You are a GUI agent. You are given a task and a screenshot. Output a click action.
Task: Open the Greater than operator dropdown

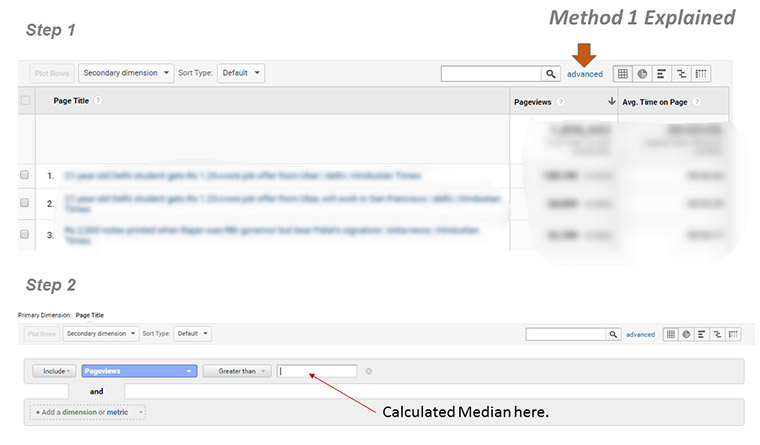click(x=237, y=371)
